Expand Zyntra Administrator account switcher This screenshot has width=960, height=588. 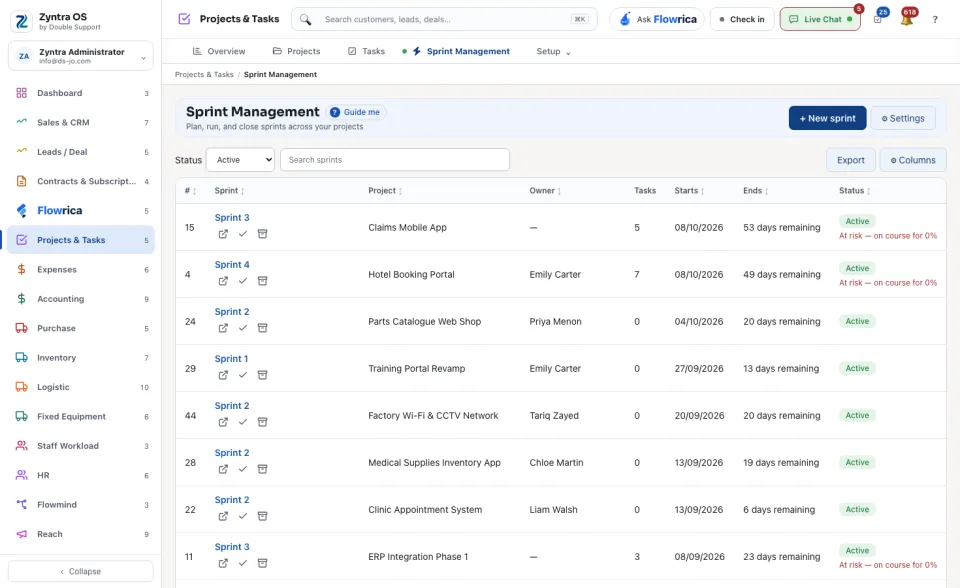pyautogui.click(x=81, y=56)
